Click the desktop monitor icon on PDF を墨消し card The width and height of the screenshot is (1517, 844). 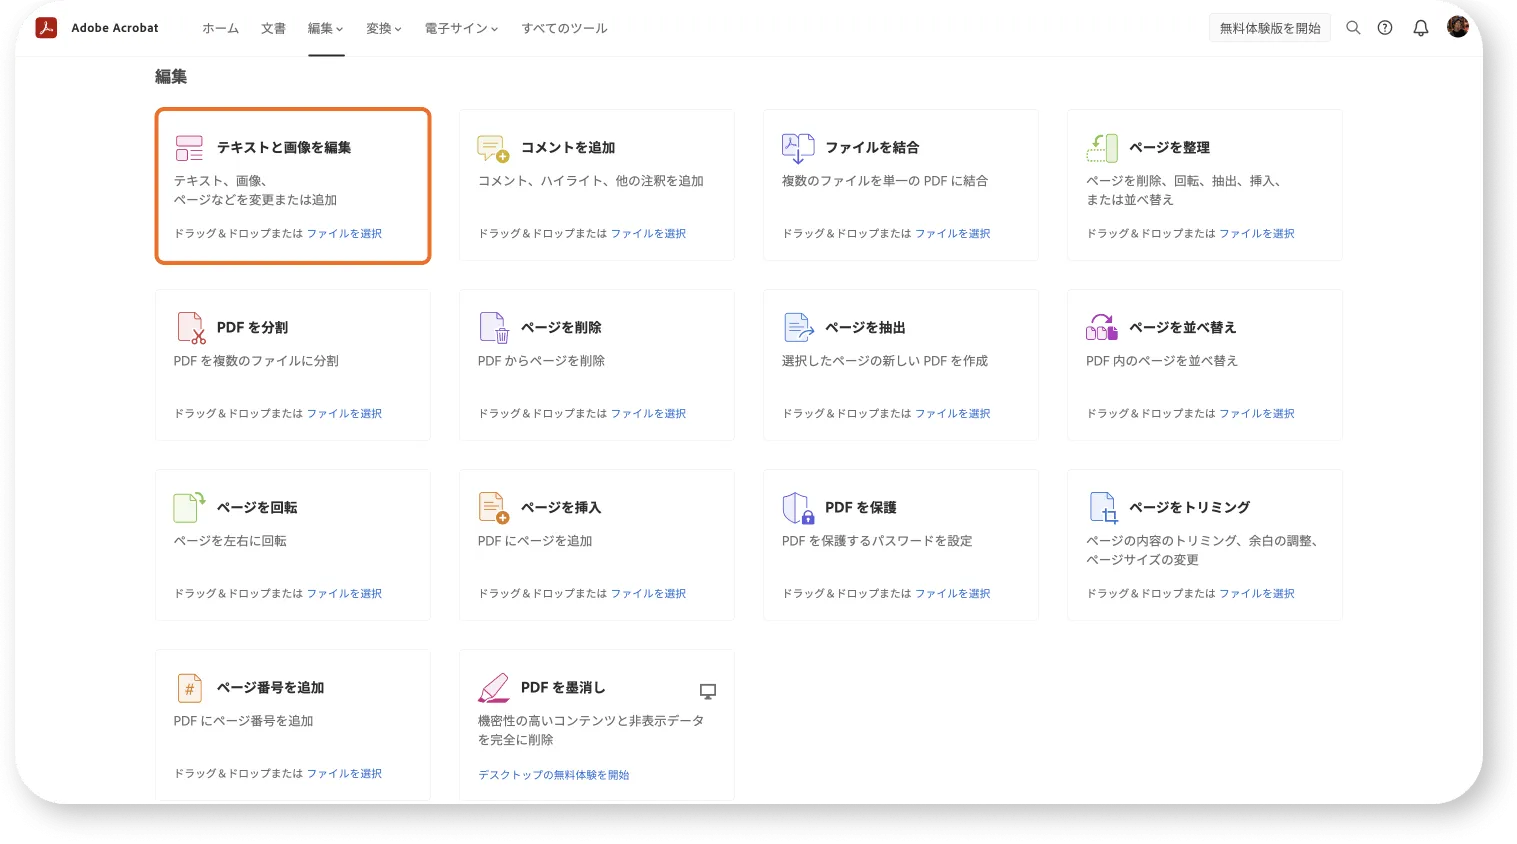(708, 691)
